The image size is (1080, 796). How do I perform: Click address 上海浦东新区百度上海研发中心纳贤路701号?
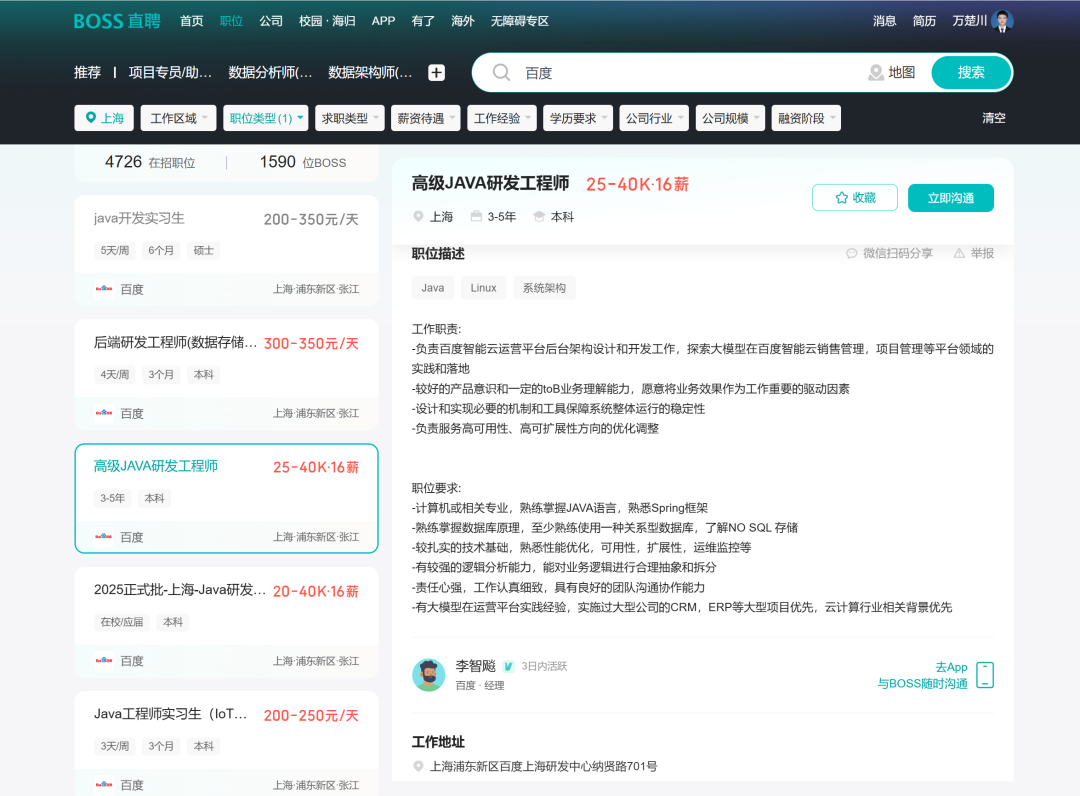click(x=543, y=766)
